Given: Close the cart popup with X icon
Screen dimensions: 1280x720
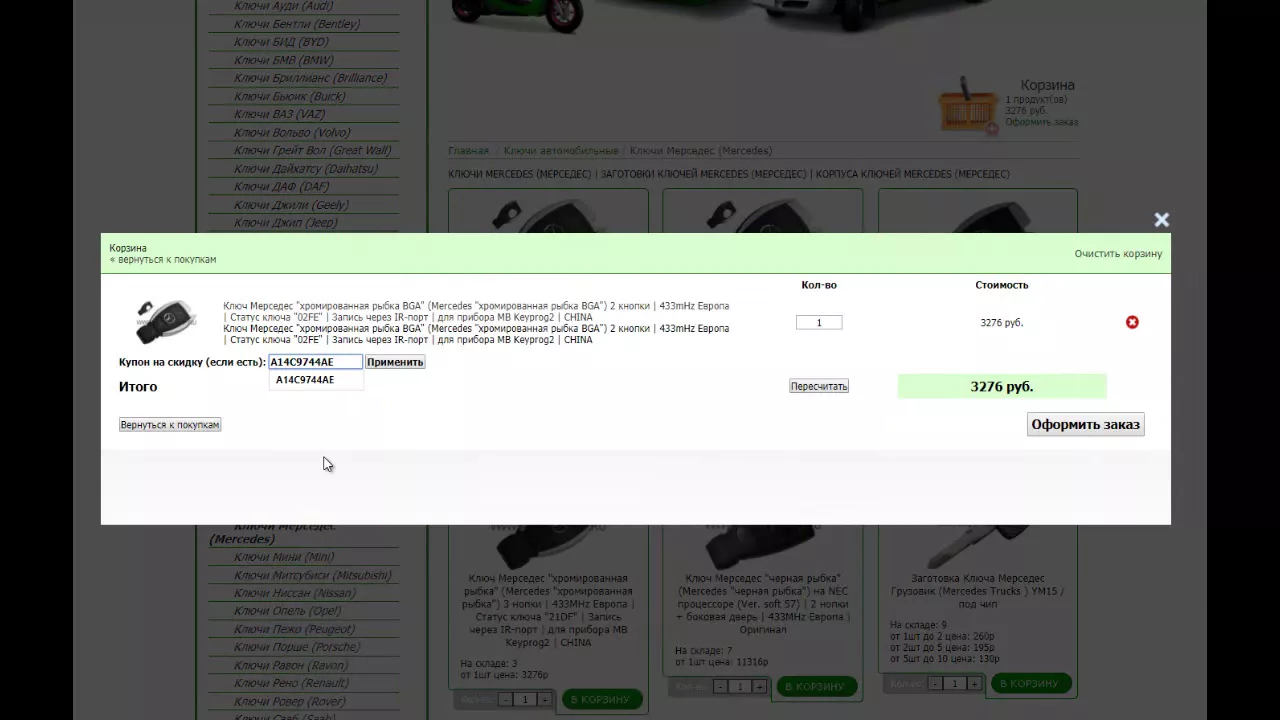Looking at the screenshot, I should 1161,220.
